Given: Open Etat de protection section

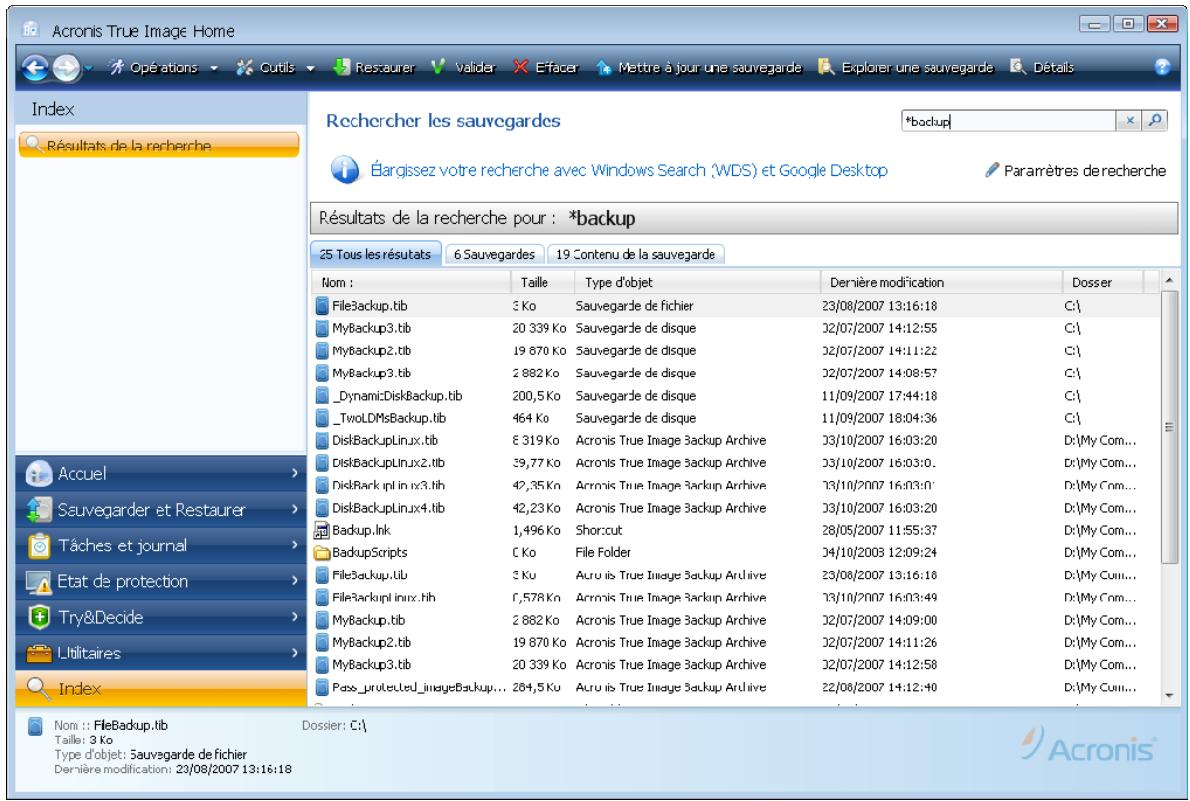Looking at the screenshot, I should coord(161,581).
